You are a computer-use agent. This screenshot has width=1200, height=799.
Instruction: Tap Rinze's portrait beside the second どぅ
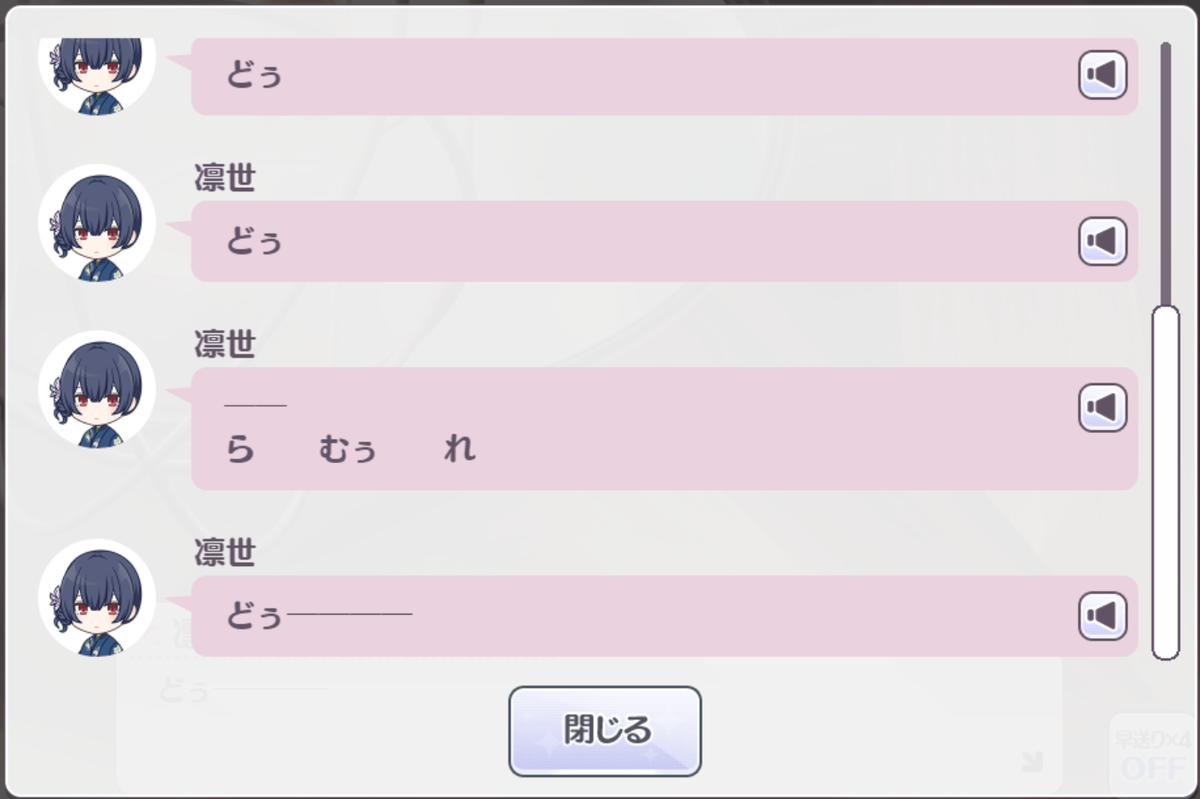tap(97, 222)
